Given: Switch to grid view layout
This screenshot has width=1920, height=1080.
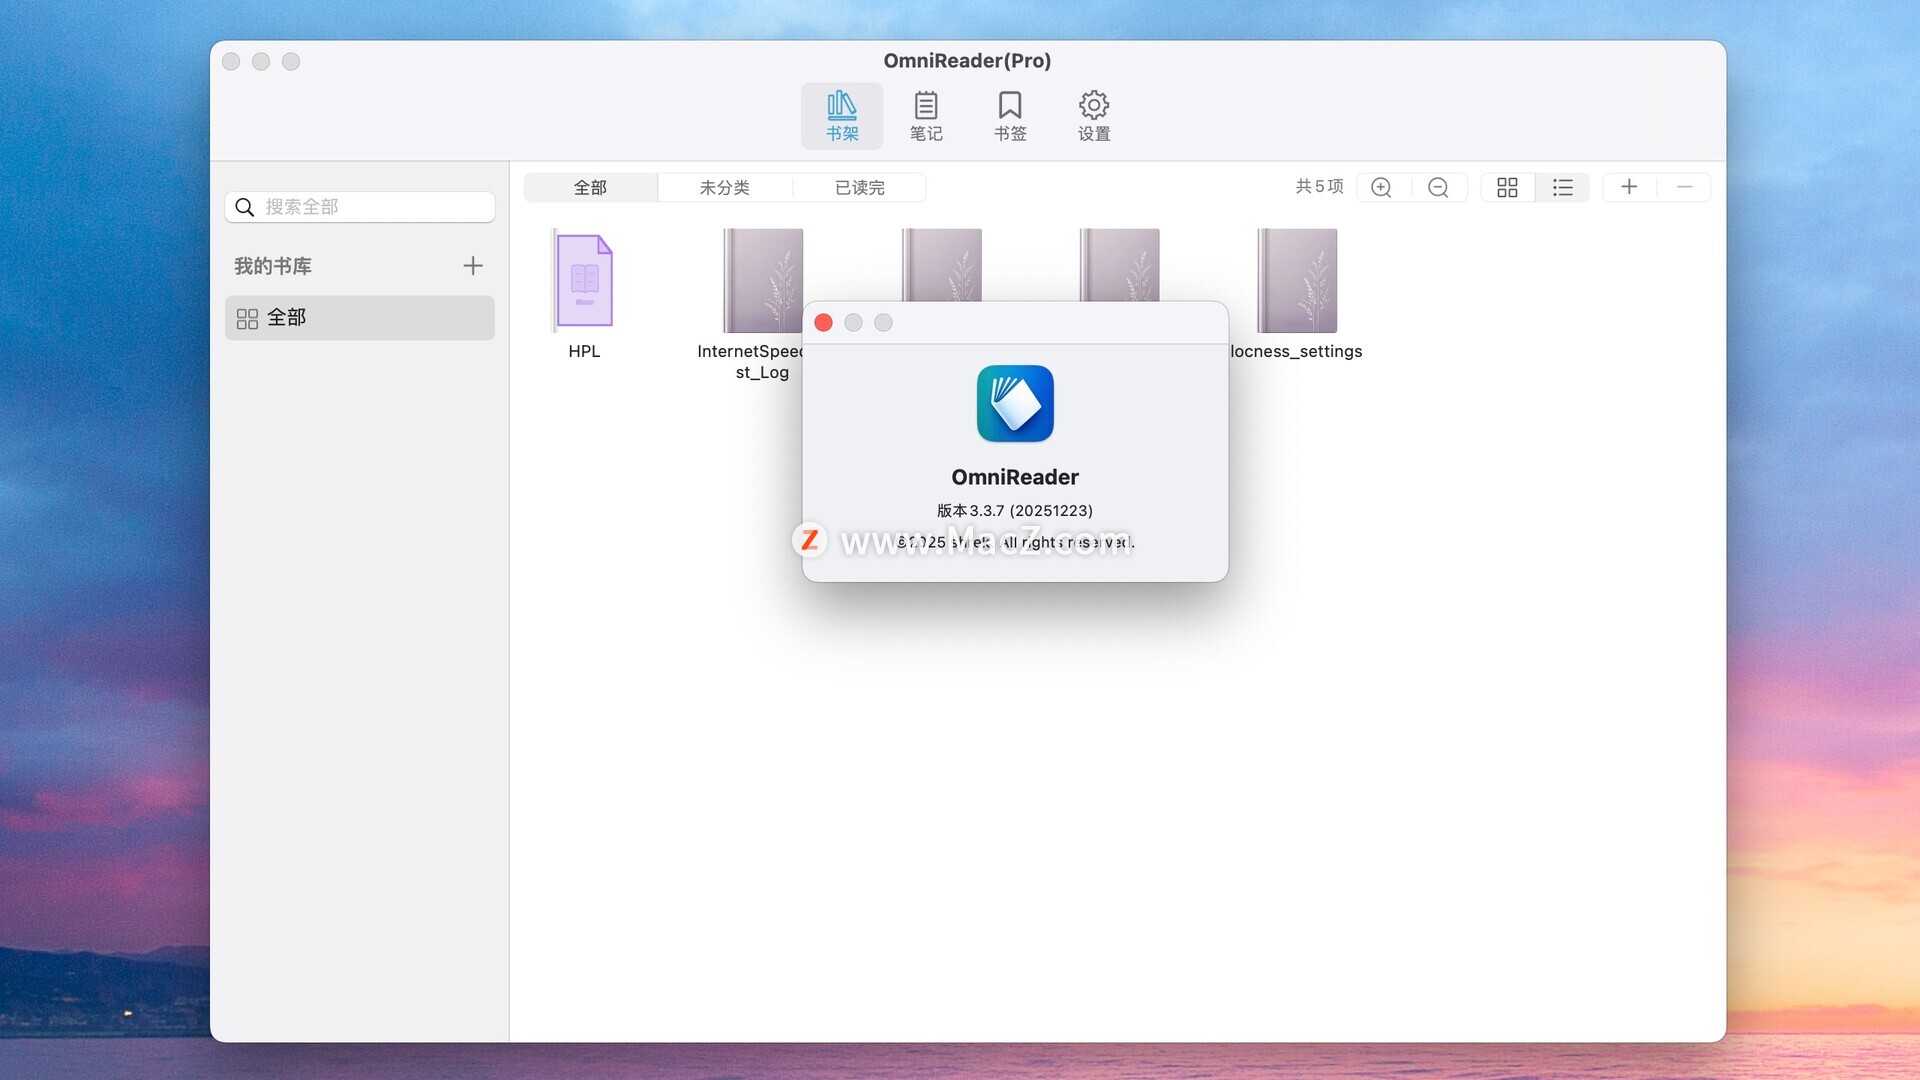Looking at the screenshot, I should tap(1507, 187).
